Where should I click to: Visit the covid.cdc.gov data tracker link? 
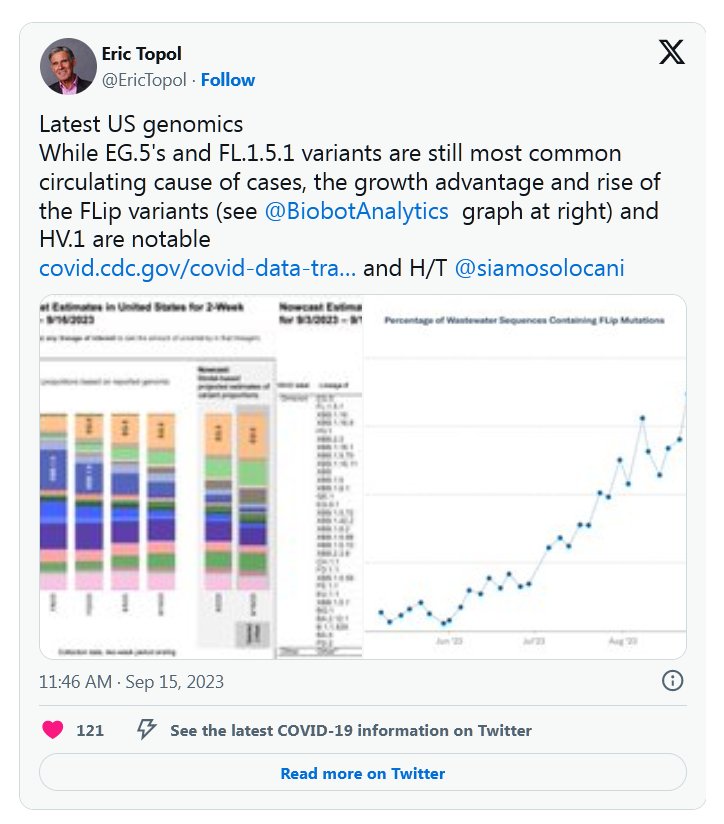coord(197,268)
